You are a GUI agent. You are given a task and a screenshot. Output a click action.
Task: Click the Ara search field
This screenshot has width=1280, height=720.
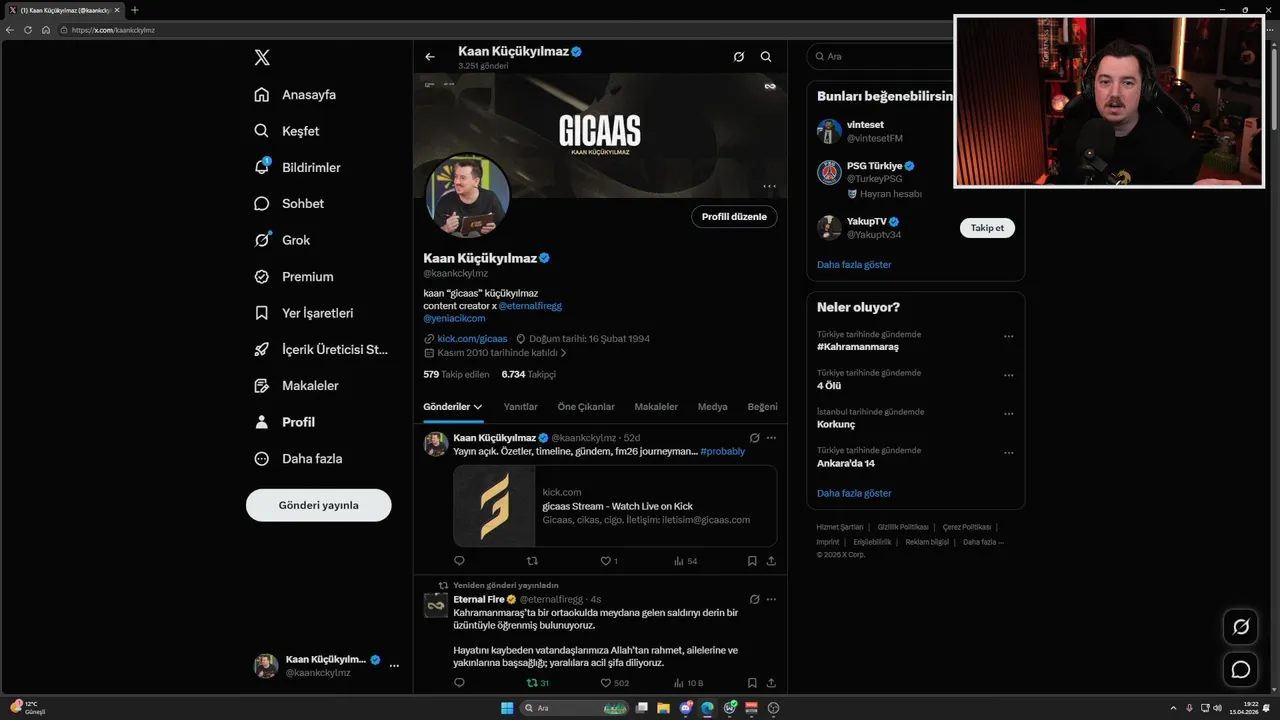click(880, 57)
